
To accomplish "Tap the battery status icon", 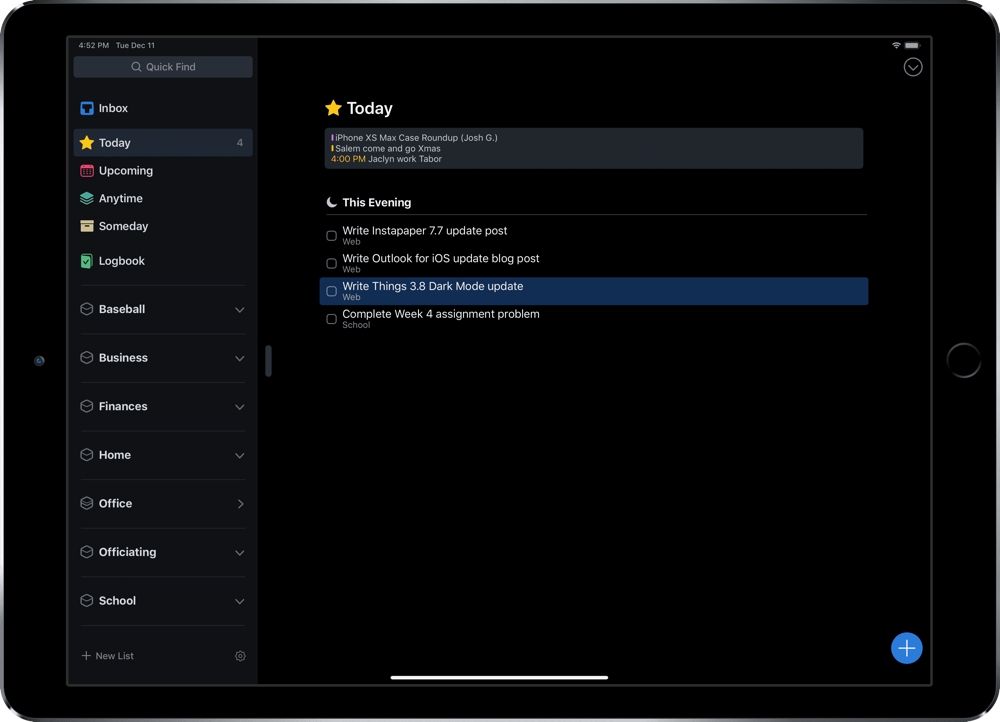I will tap(913, 45).
